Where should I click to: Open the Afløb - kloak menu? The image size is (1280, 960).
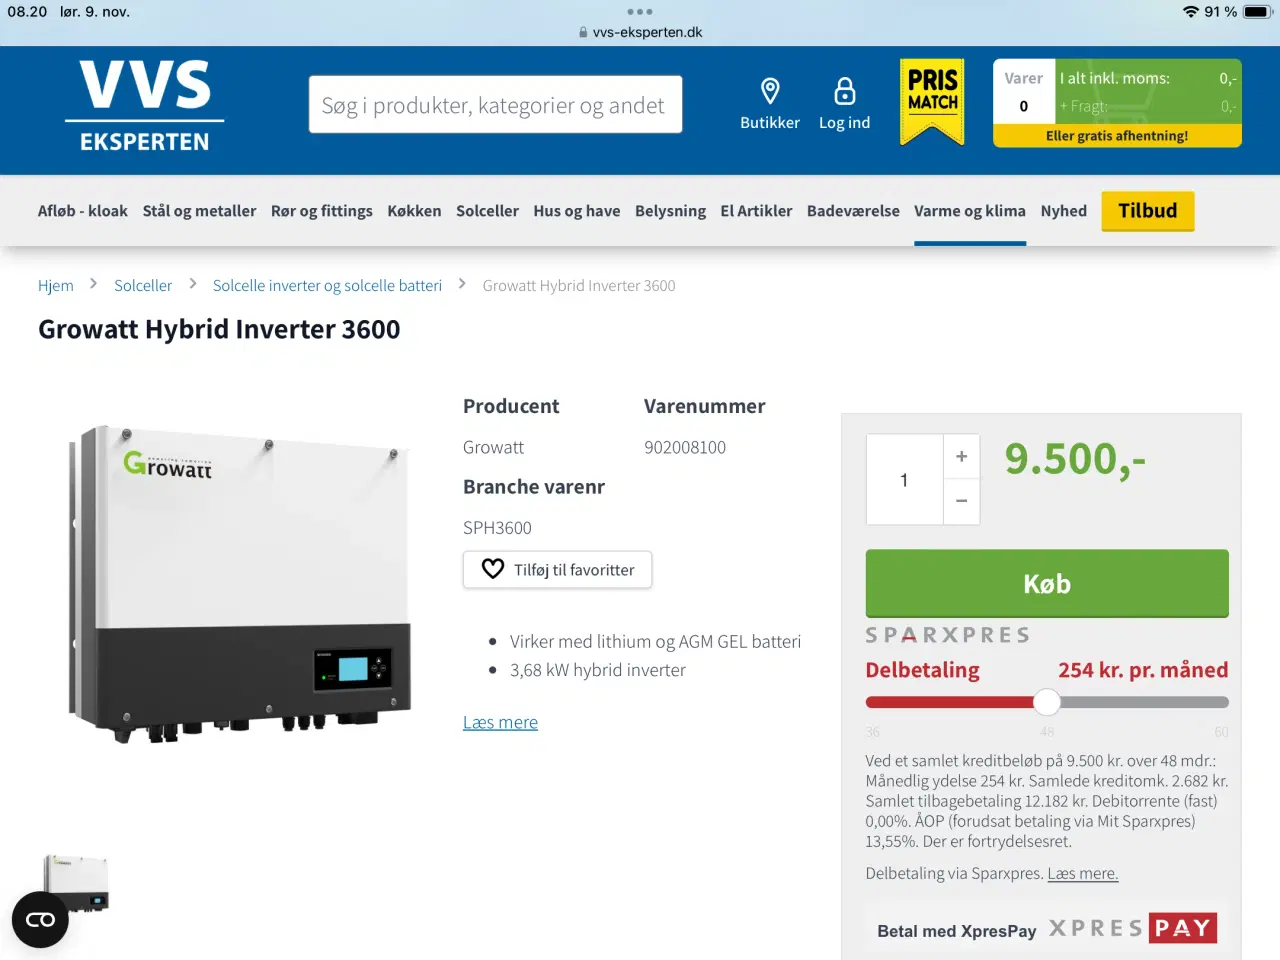click(x=82, y=211)
